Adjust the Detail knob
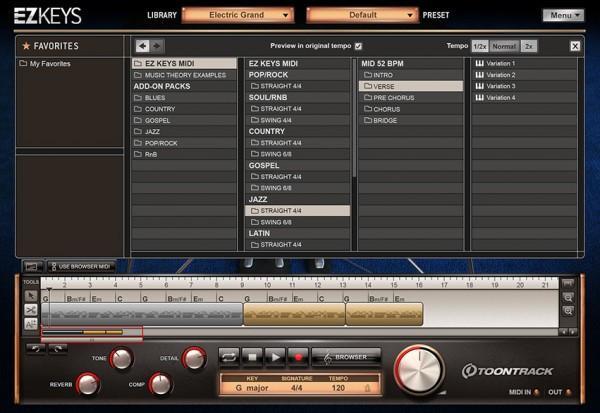Image resolution: width=600 pixels, height=413 pixels. click(x=194, y=358)
